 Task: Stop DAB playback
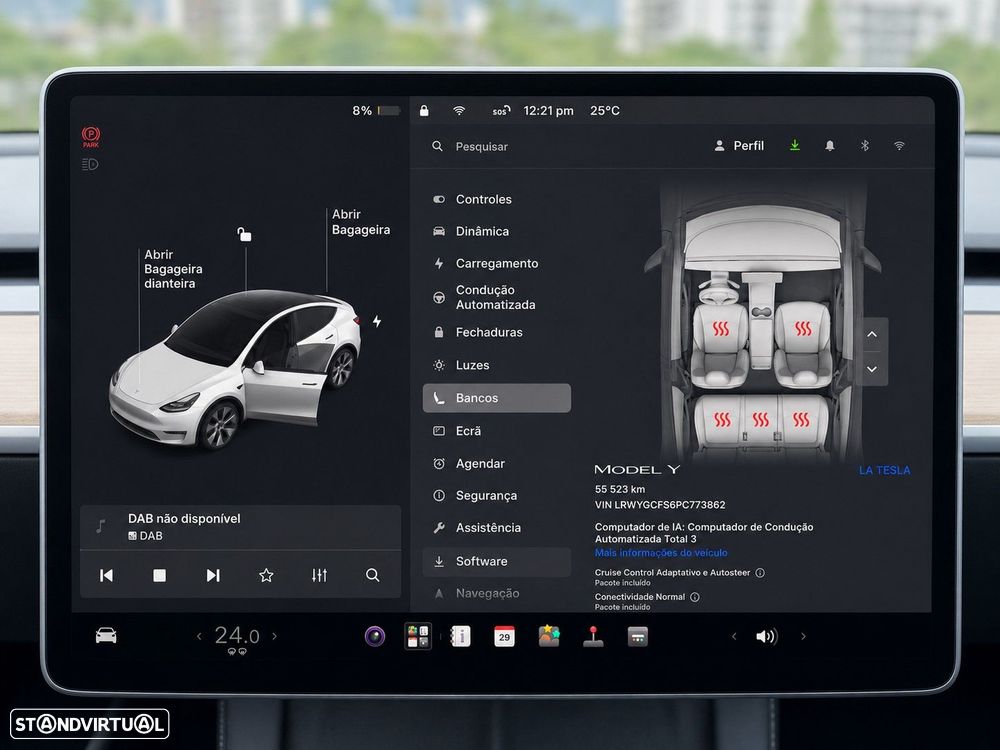pyautogui.click(x=159, y=575)
